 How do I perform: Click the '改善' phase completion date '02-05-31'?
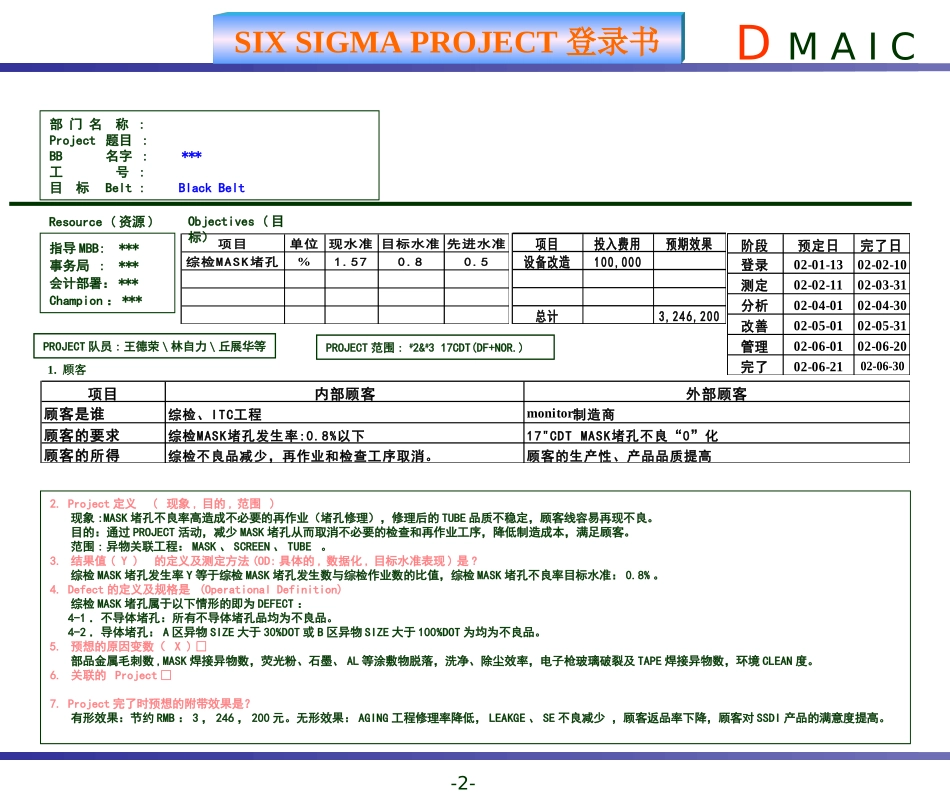point(882,325)
